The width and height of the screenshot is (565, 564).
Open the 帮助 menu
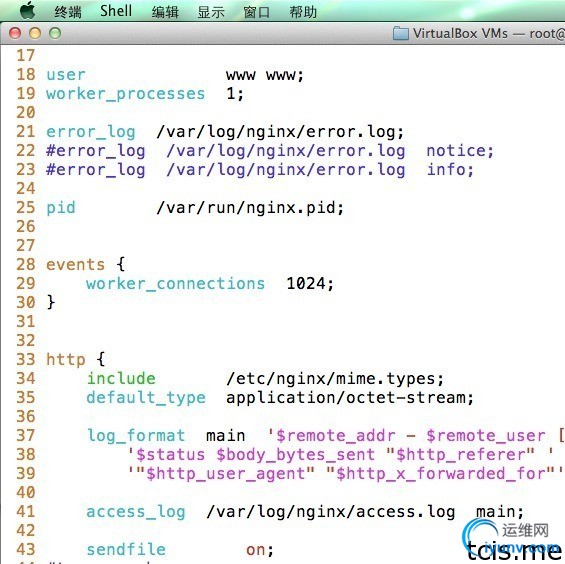(x=303, y=12)
